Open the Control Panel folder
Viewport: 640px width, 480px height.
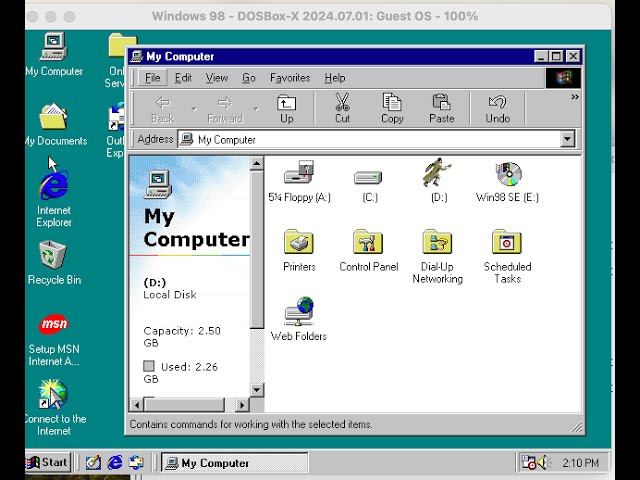point(368,250)
